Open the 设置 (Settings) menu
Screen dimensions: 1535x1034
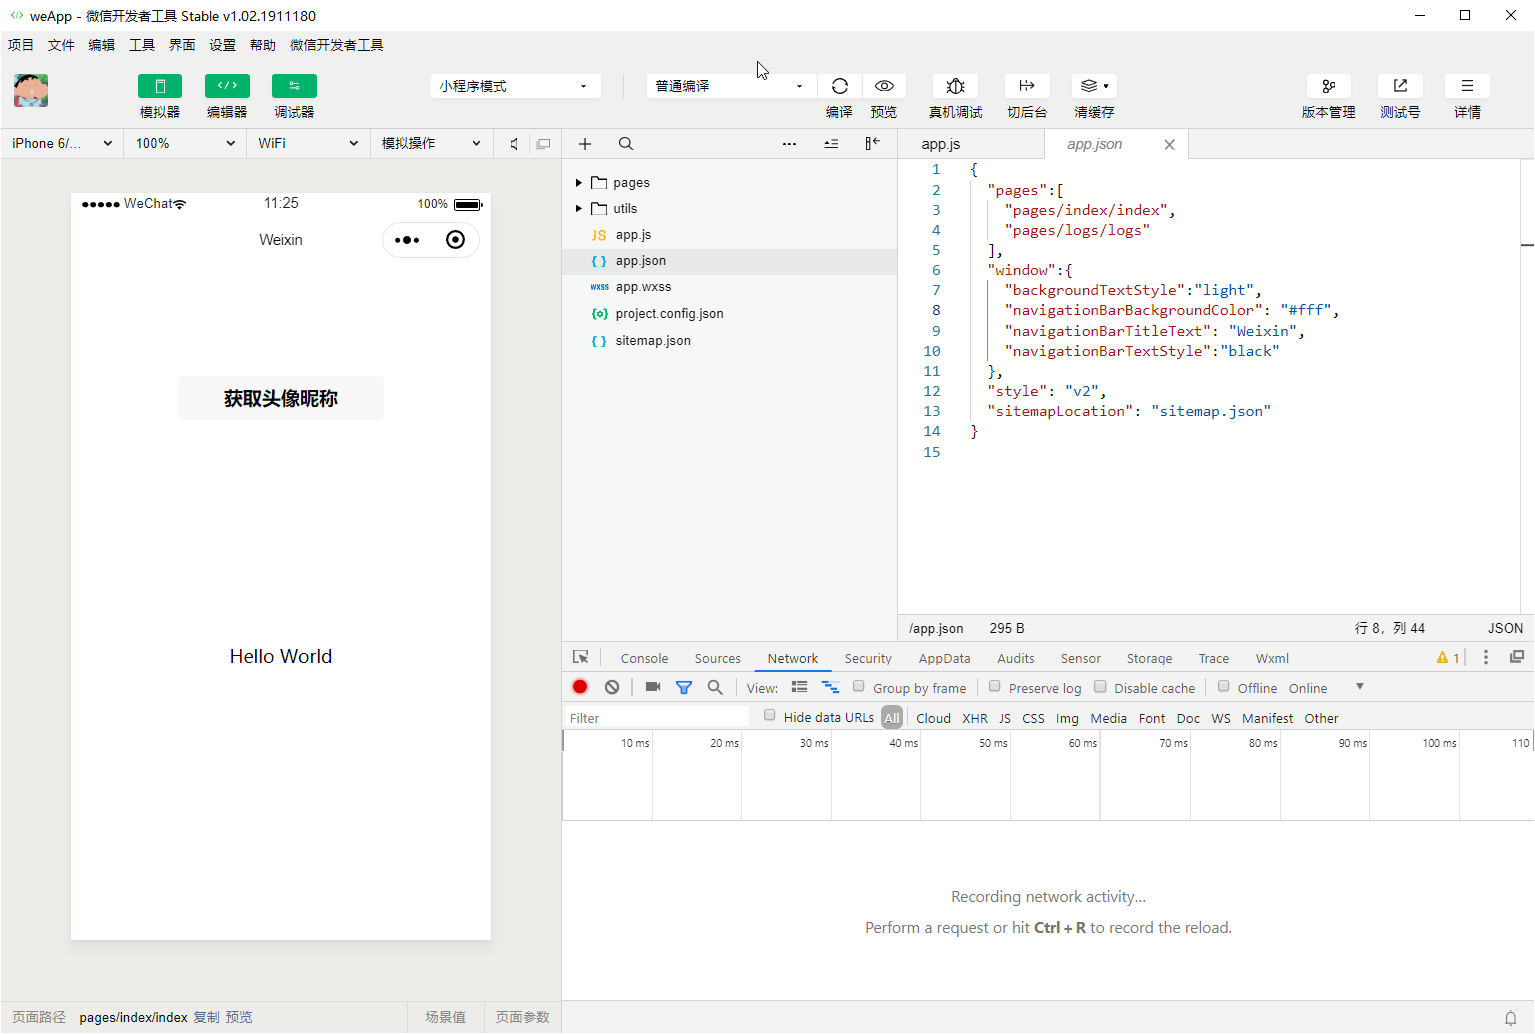tap(223, 45)
